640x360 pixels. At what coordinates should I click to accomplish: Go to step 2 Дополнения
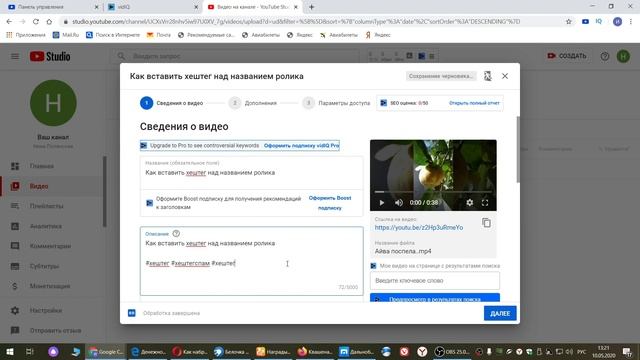[253, 103]
